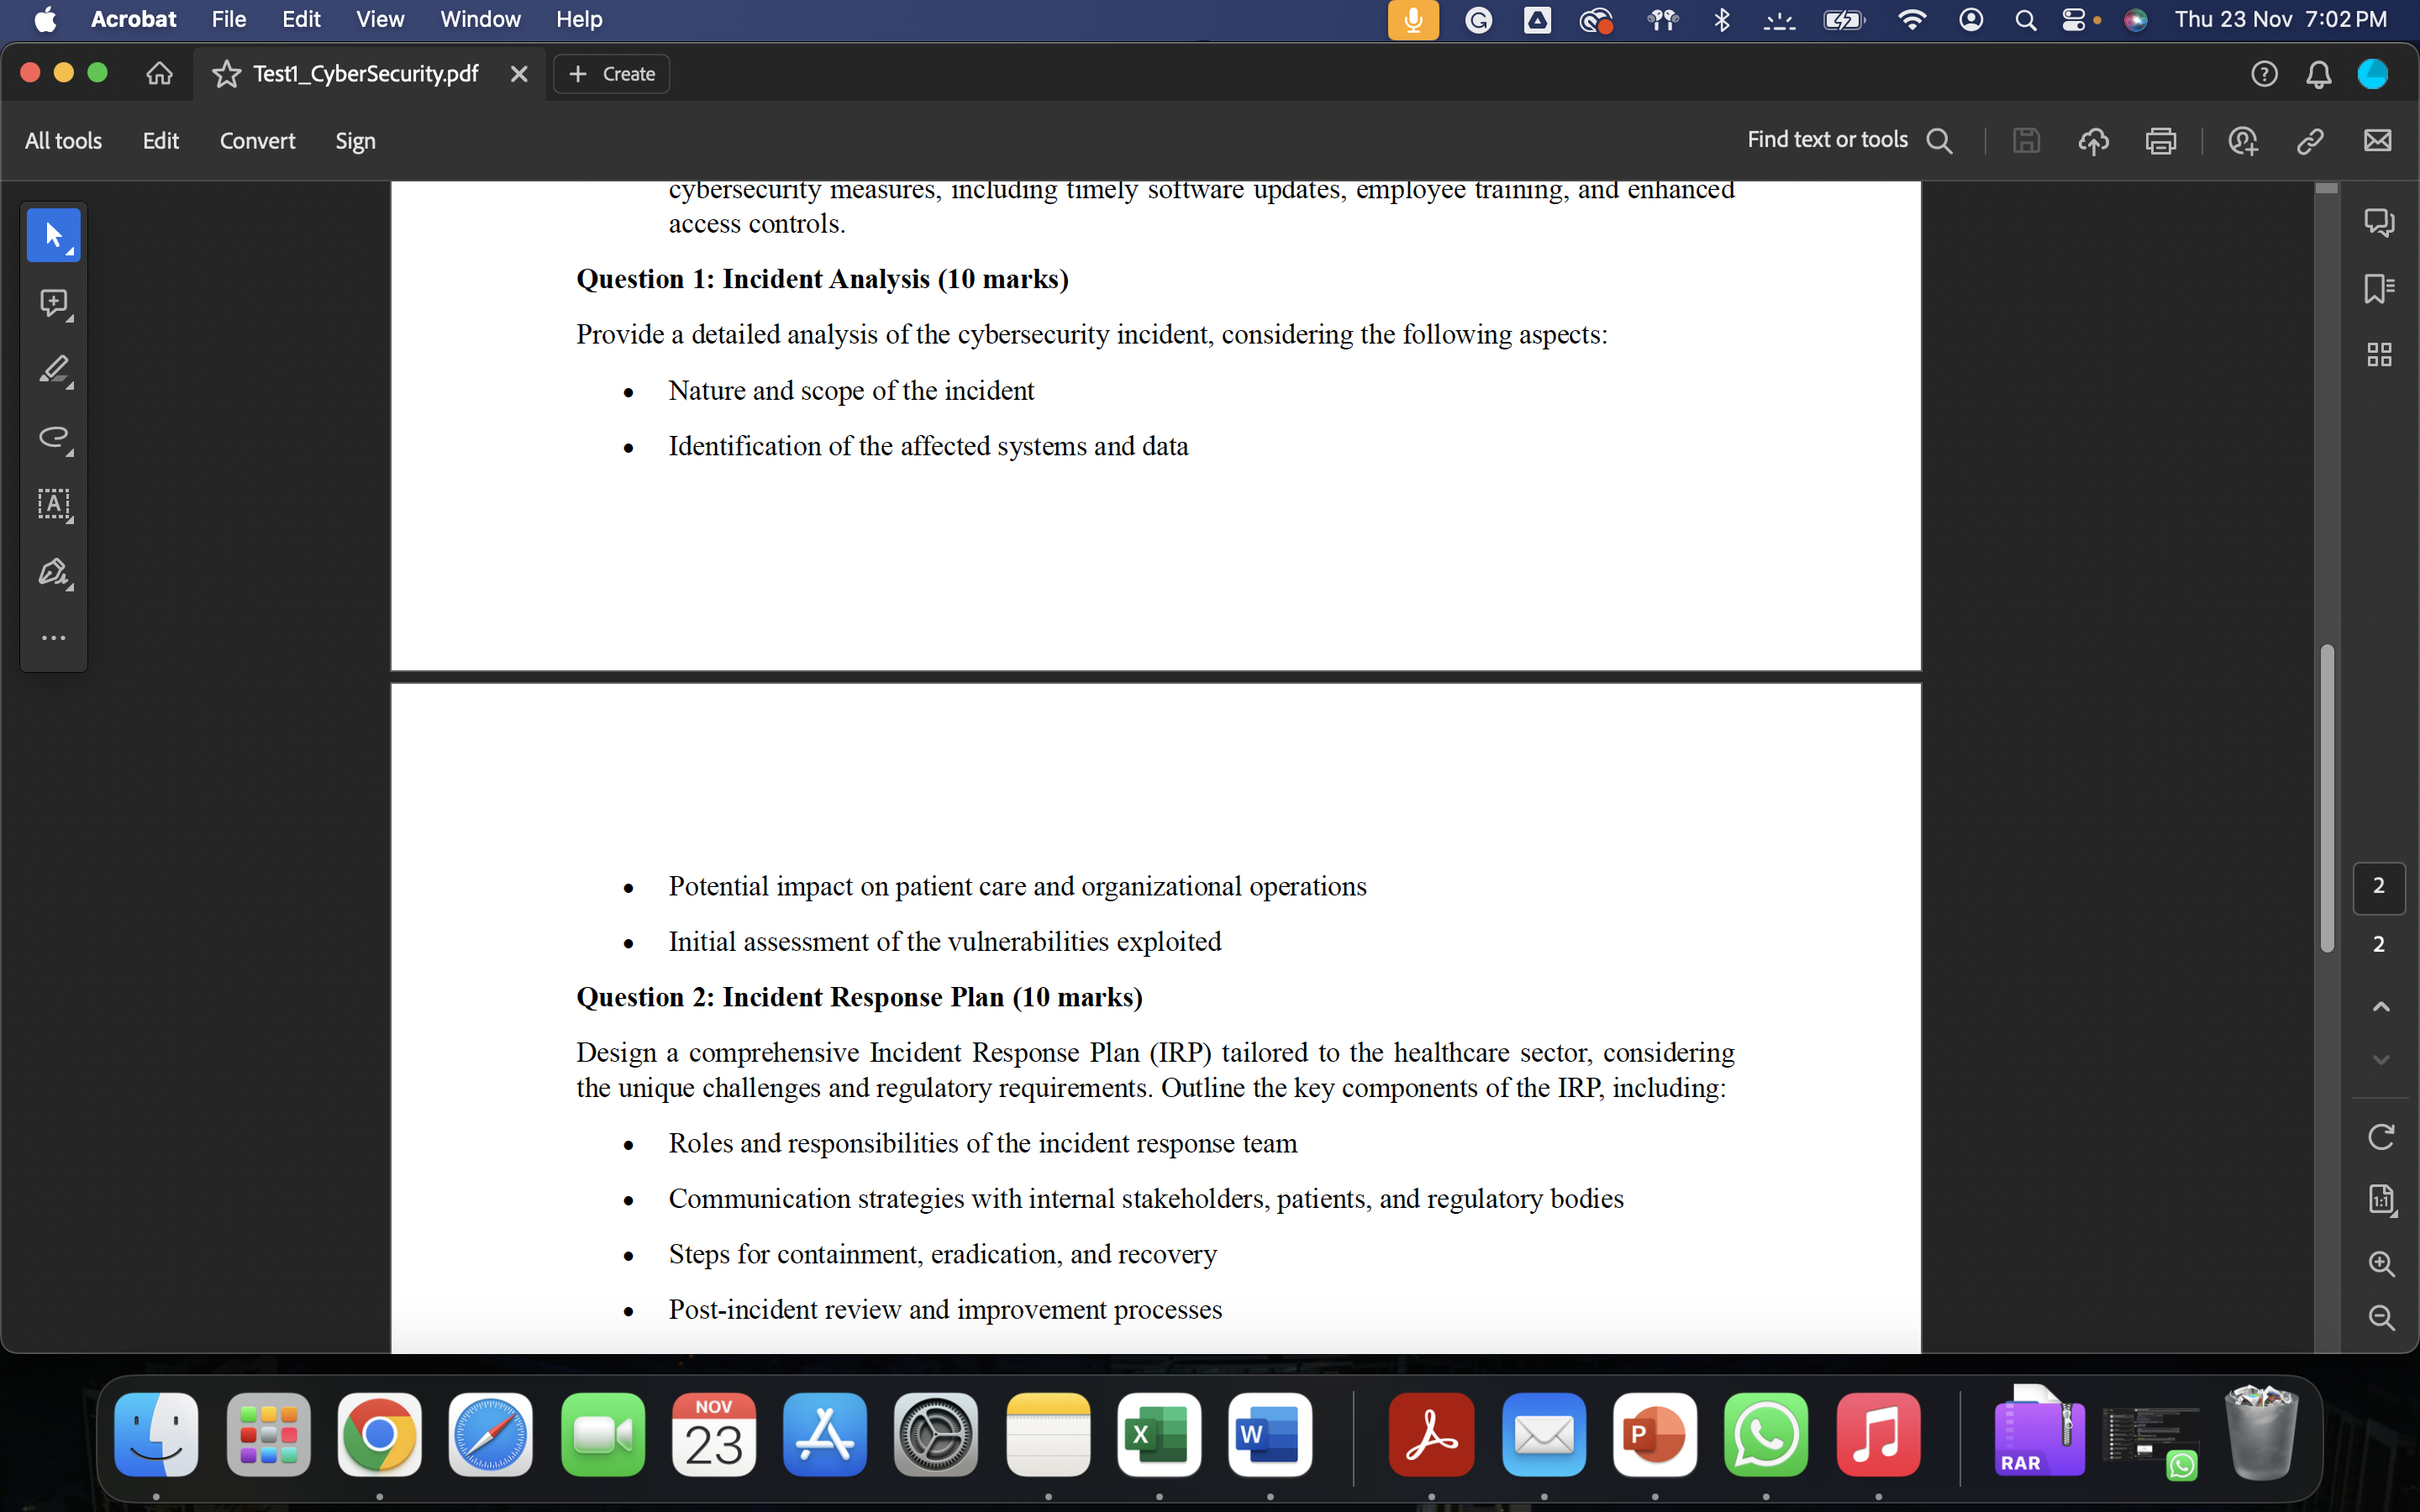Share the document with others
Screen dimensions: 2420x1512
(2243, 141)
